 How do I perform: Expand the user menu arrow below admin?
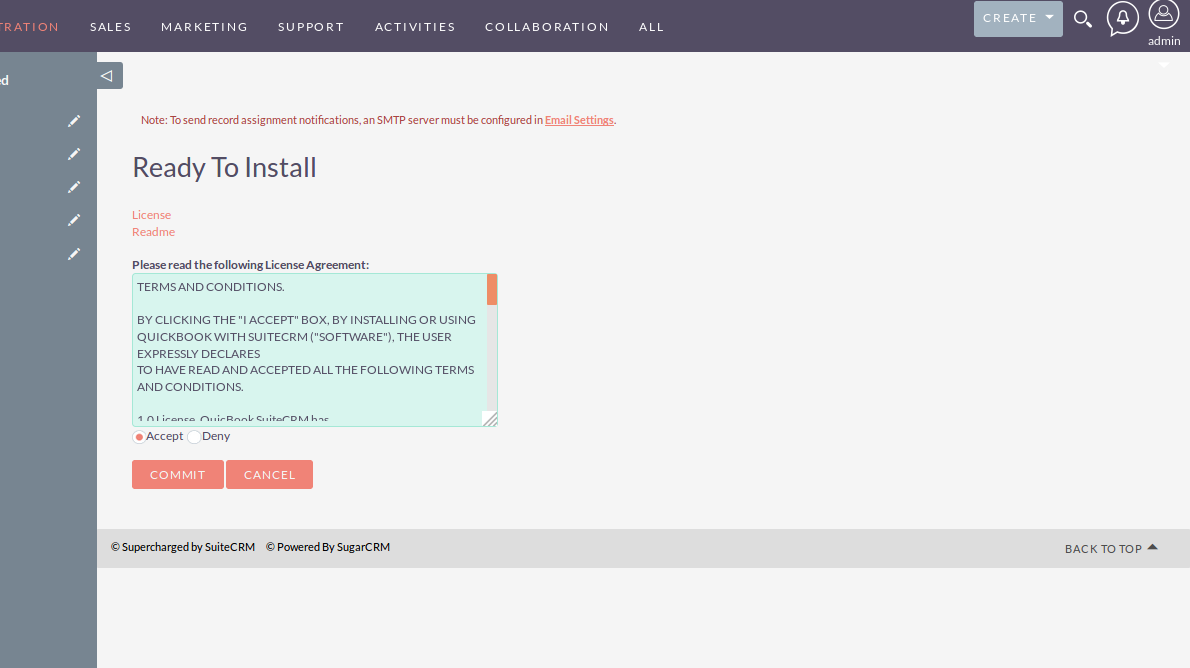tap(1164, 66)
